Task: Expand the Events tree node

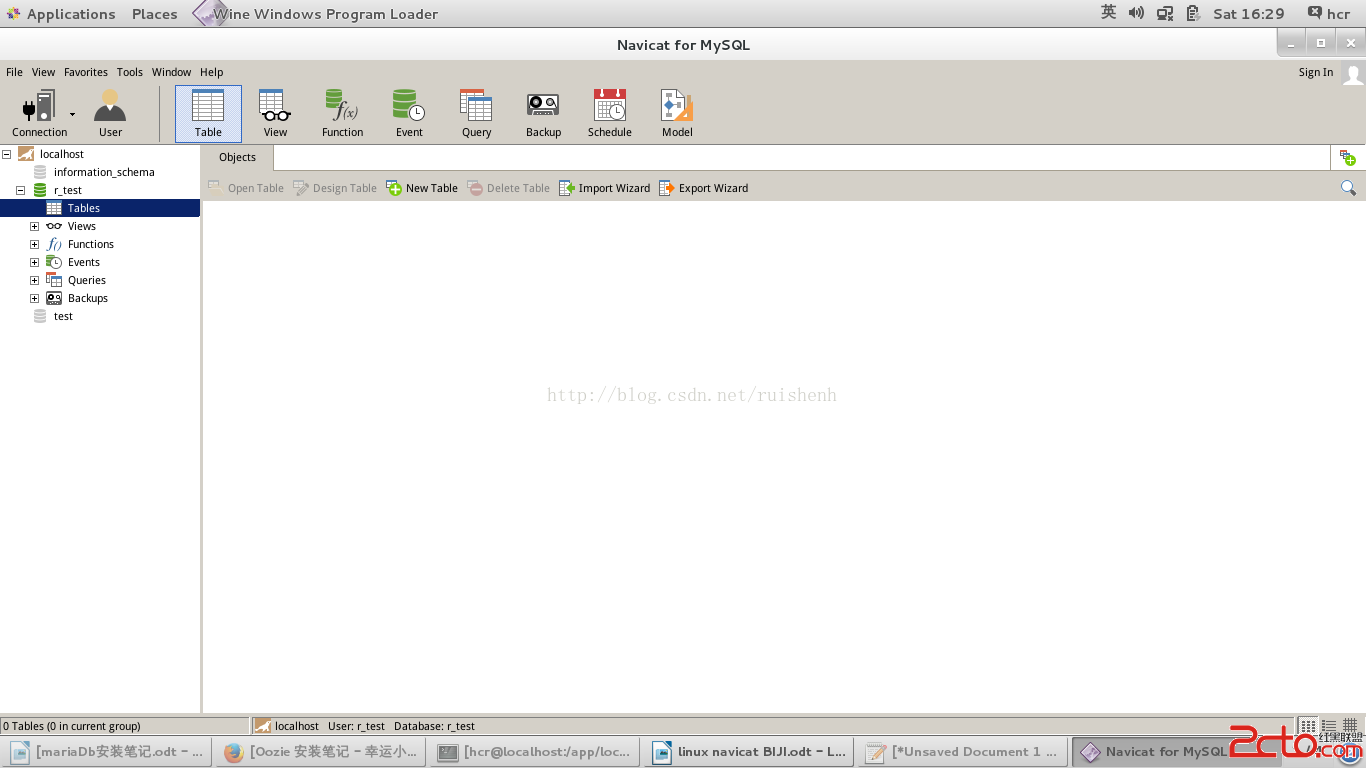Action: click(34, 262)
